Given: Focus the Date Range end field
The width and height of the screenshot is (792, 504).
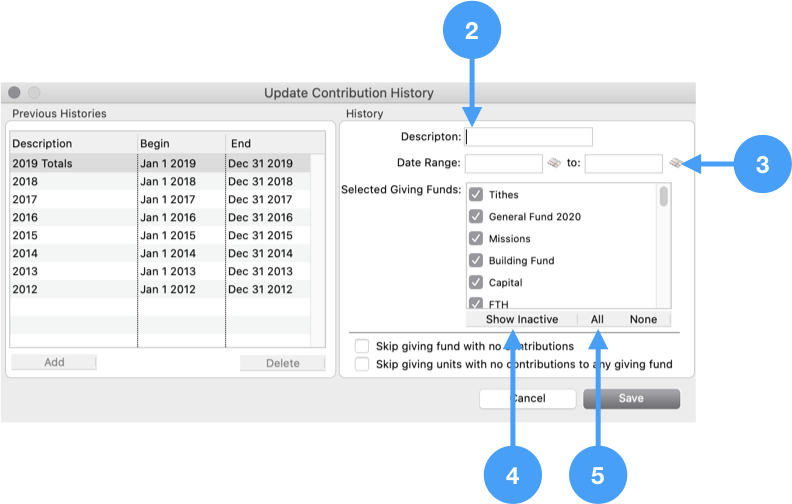Looking at the screenshot, I should [624, 163].
